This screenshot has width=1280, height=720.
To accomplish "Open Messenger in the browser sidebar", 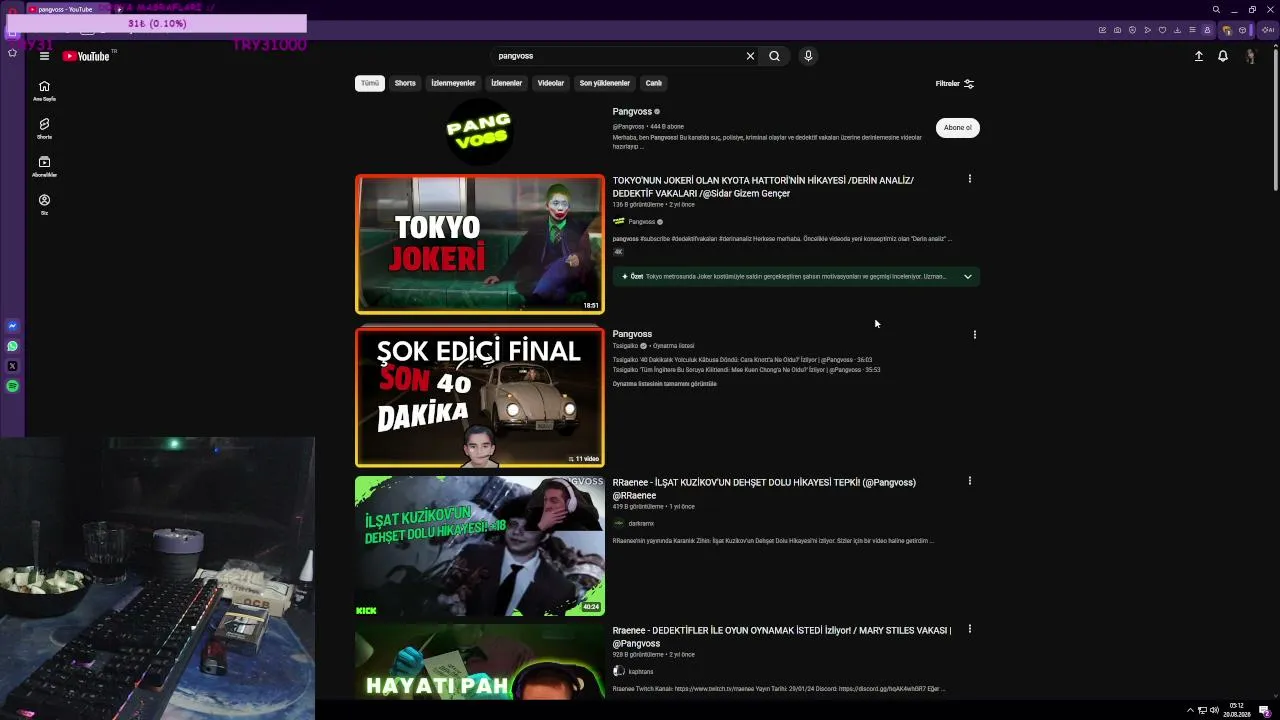I will pos(13,326).
